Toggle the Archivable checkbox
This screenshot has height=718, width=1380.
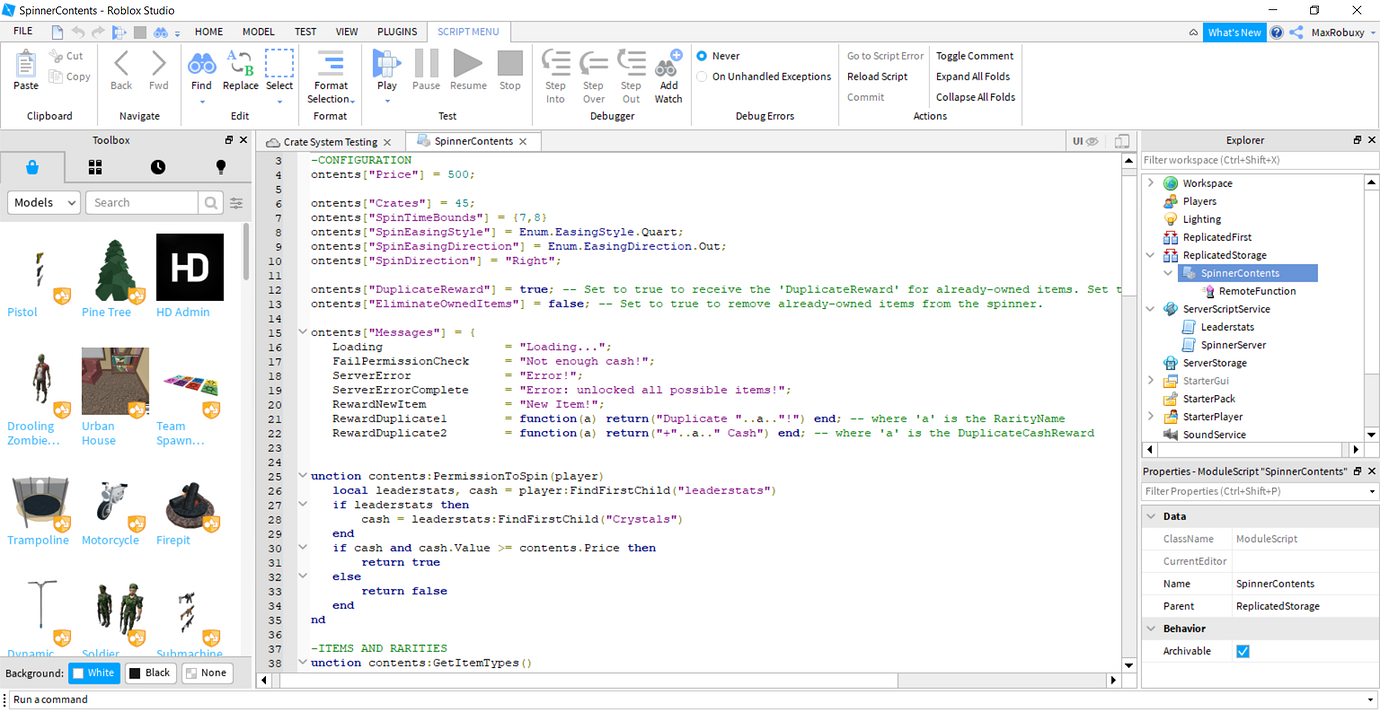pyautogui.click(x=1242, y=651)
